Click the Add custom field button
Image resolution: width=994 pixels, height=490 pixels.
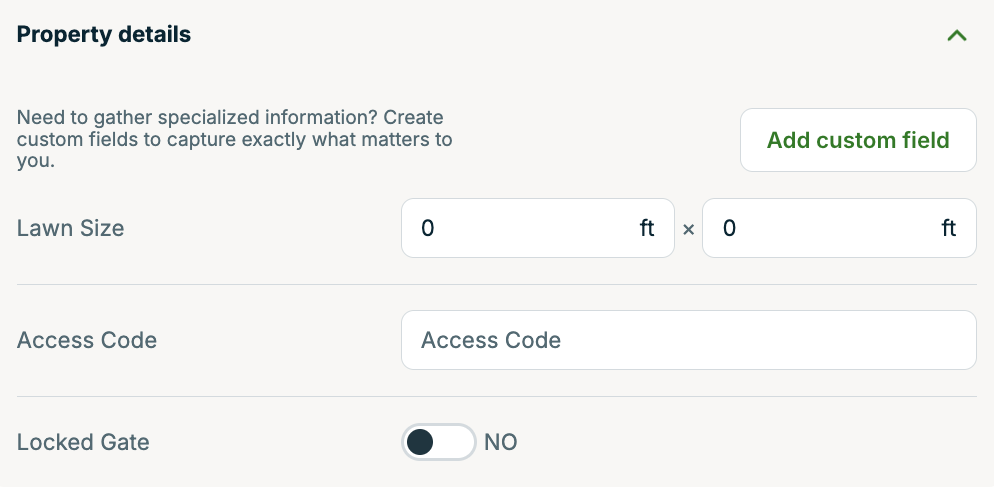858,140
